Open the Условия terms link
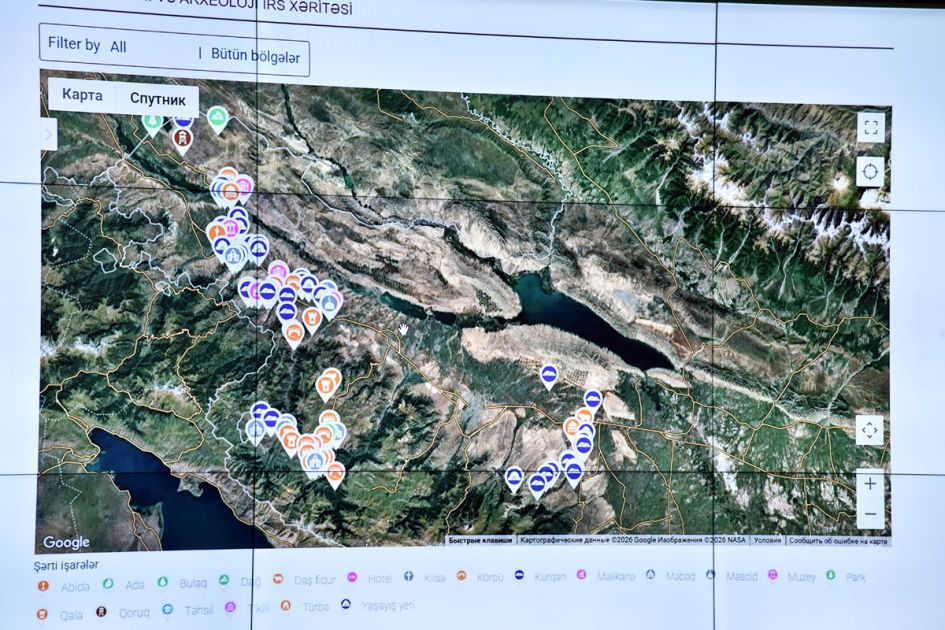This screenshot has width=945, height=630. (x=767, y=541)
